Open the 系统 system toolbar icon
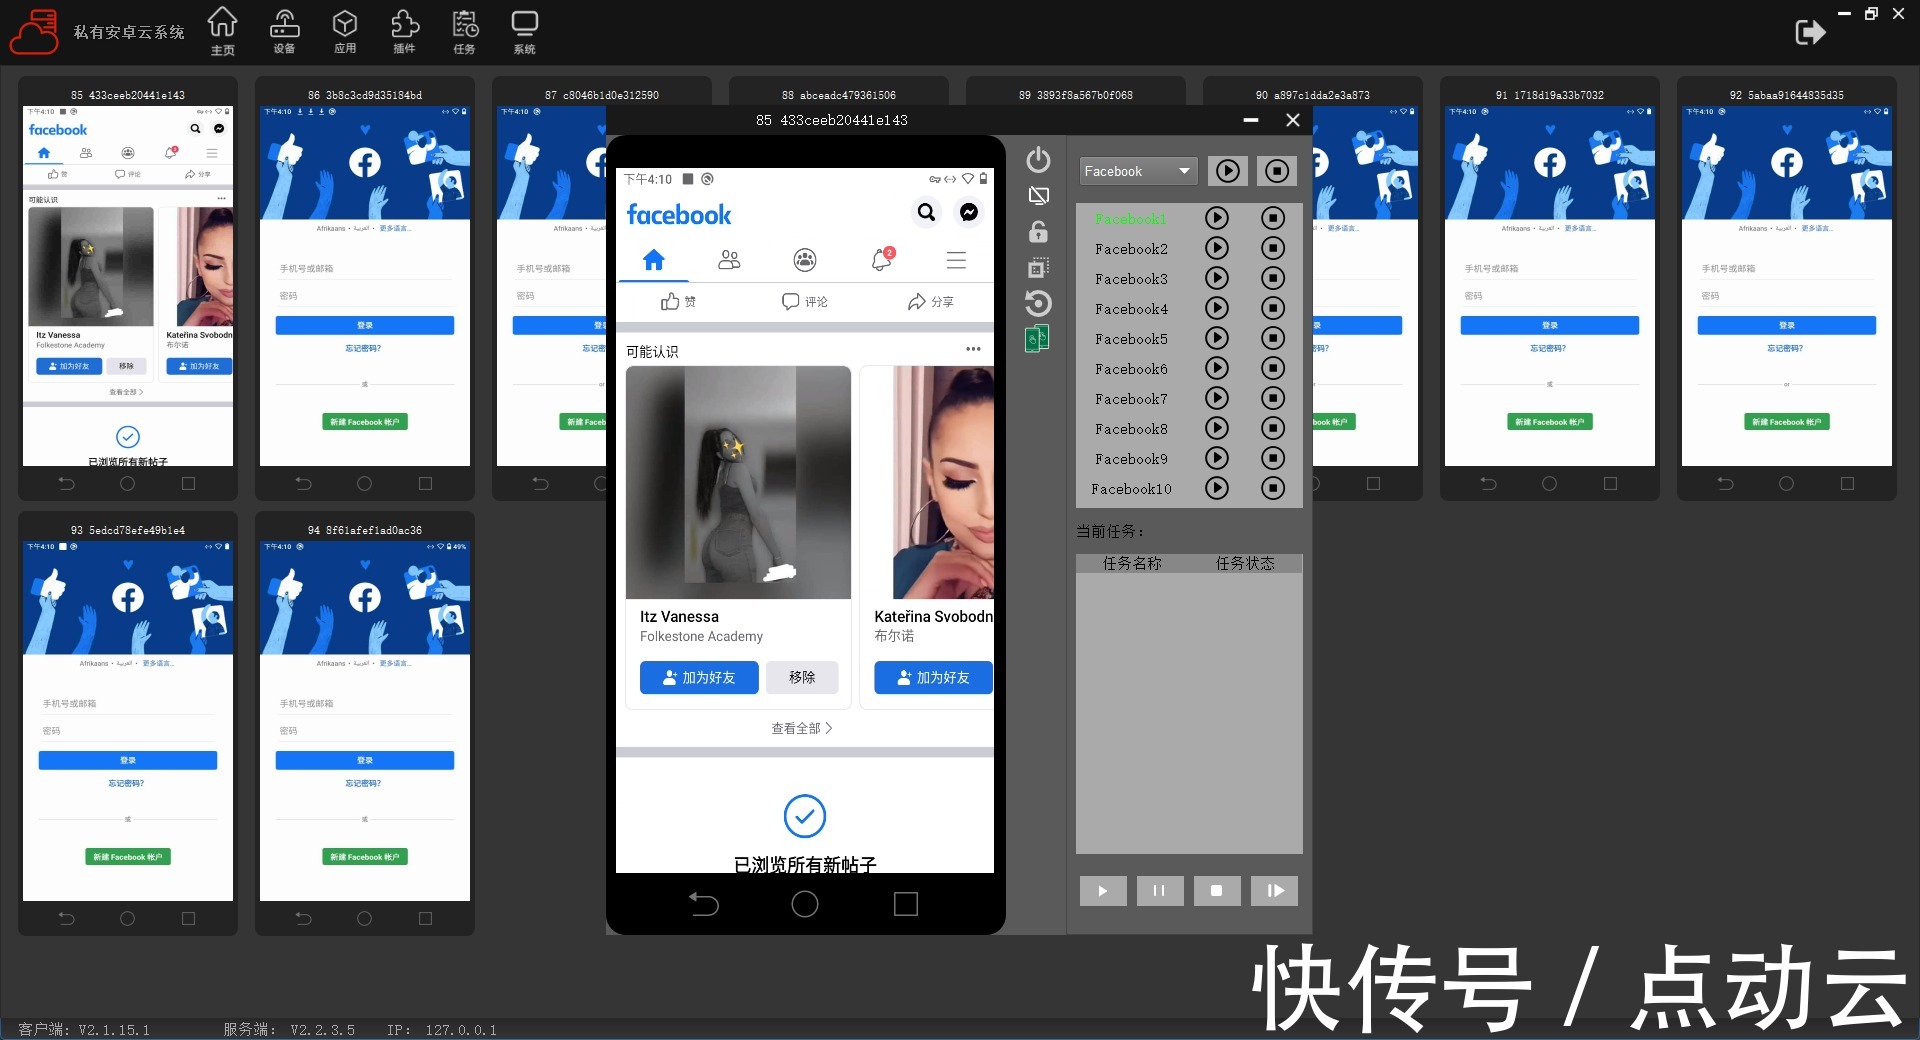Viewport: 1920px width, 1040px height. click(524, 31)
